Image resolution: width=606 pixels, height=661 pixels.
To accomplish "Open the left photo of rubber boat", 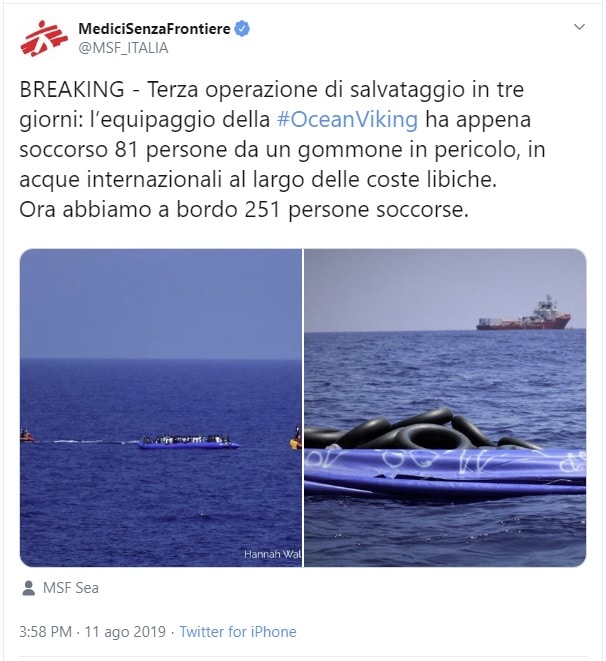I will point(161,408).
